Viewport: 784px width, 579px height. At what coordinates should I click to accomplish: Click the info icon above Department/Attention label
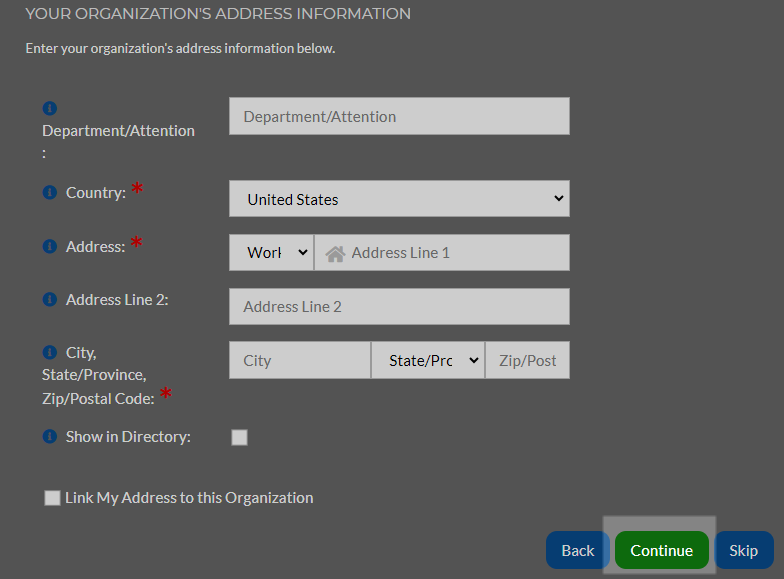click(x=50, y=108)
